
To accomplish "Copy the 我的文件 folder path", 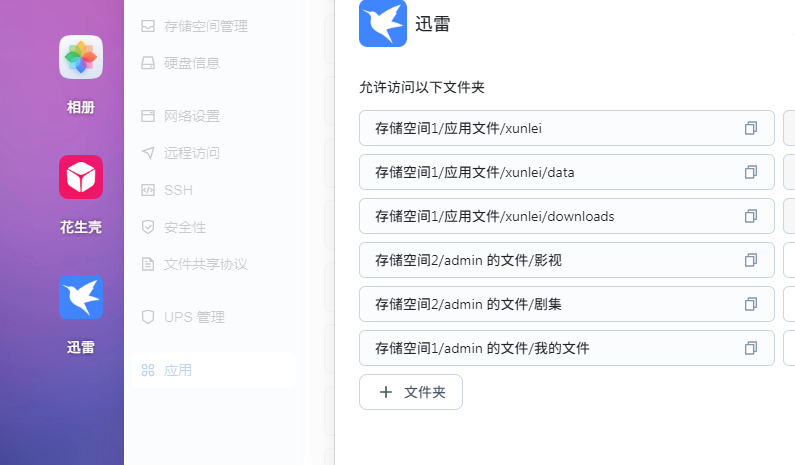I will pos(750,348).
